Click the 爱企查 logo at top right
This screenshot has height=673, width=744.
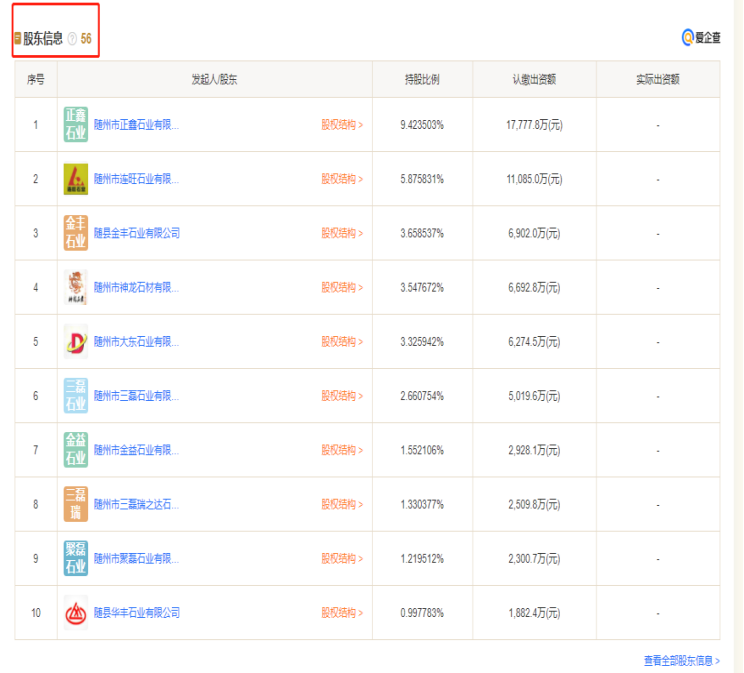(701, 38)
